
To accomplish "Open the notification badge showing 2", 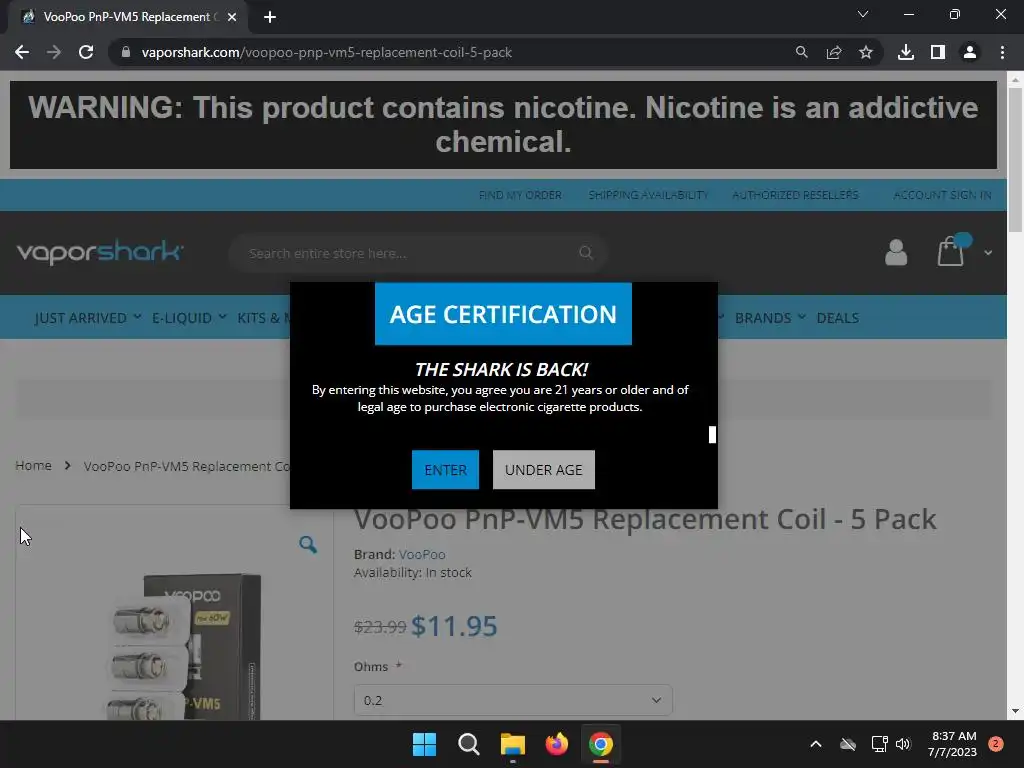I will (996, 744).
